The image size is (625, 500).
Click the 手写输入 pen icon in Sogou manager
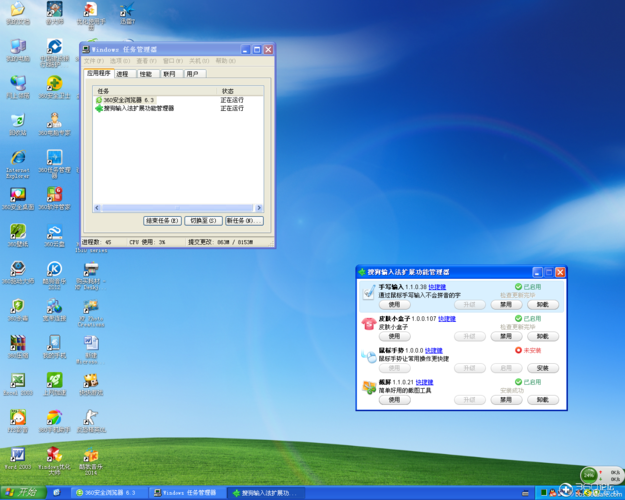(369, 292)
